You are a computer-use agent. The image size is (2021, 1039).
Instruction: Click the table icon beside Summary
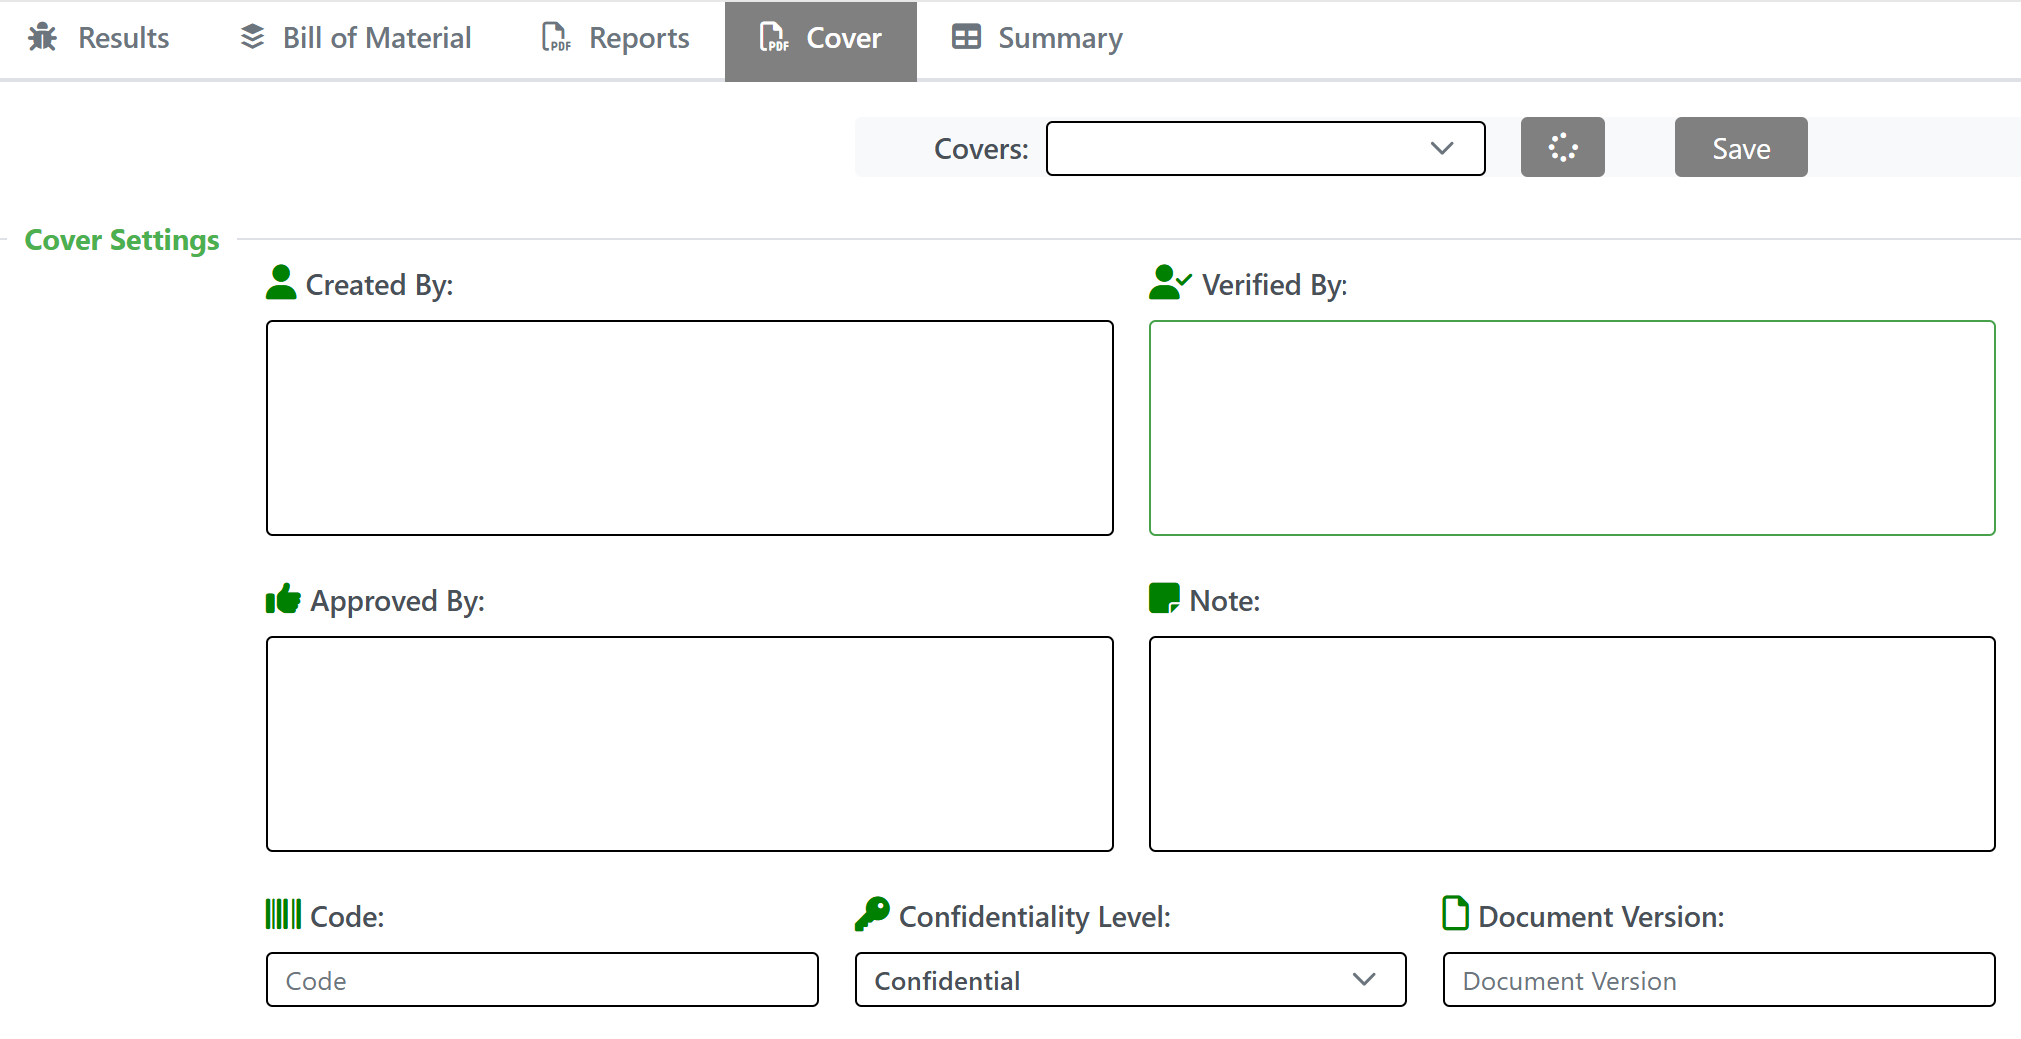[966, 38]
